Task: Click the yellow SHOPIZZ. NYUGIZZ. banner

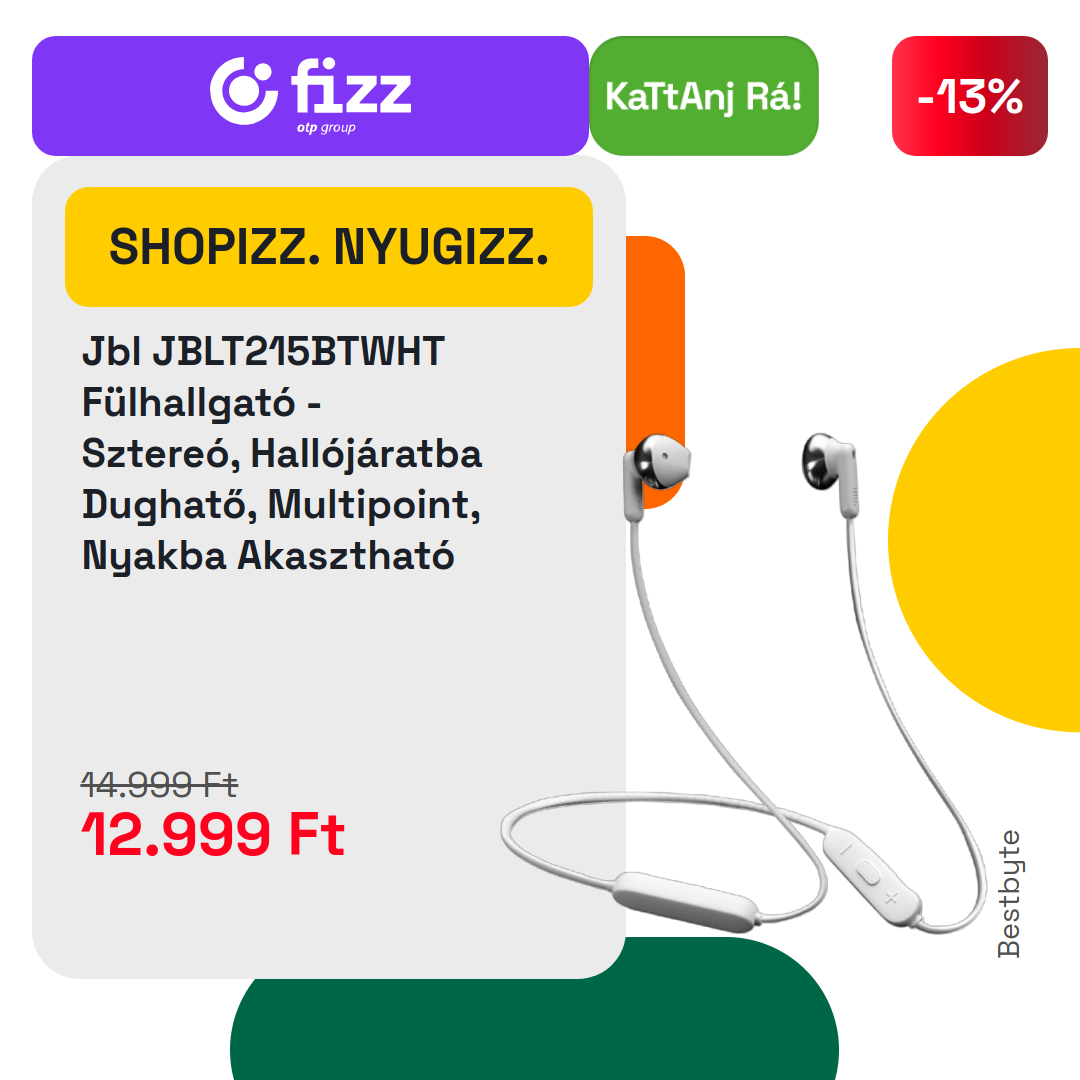Action: (329, 247)
